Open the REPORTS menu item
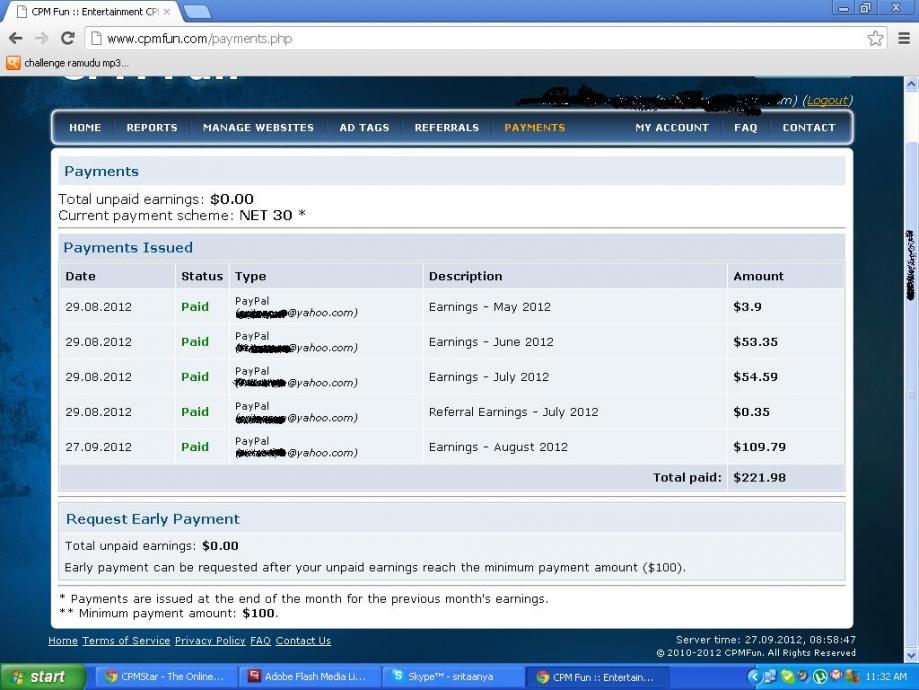The image size is (919, 690). (152, 127)
